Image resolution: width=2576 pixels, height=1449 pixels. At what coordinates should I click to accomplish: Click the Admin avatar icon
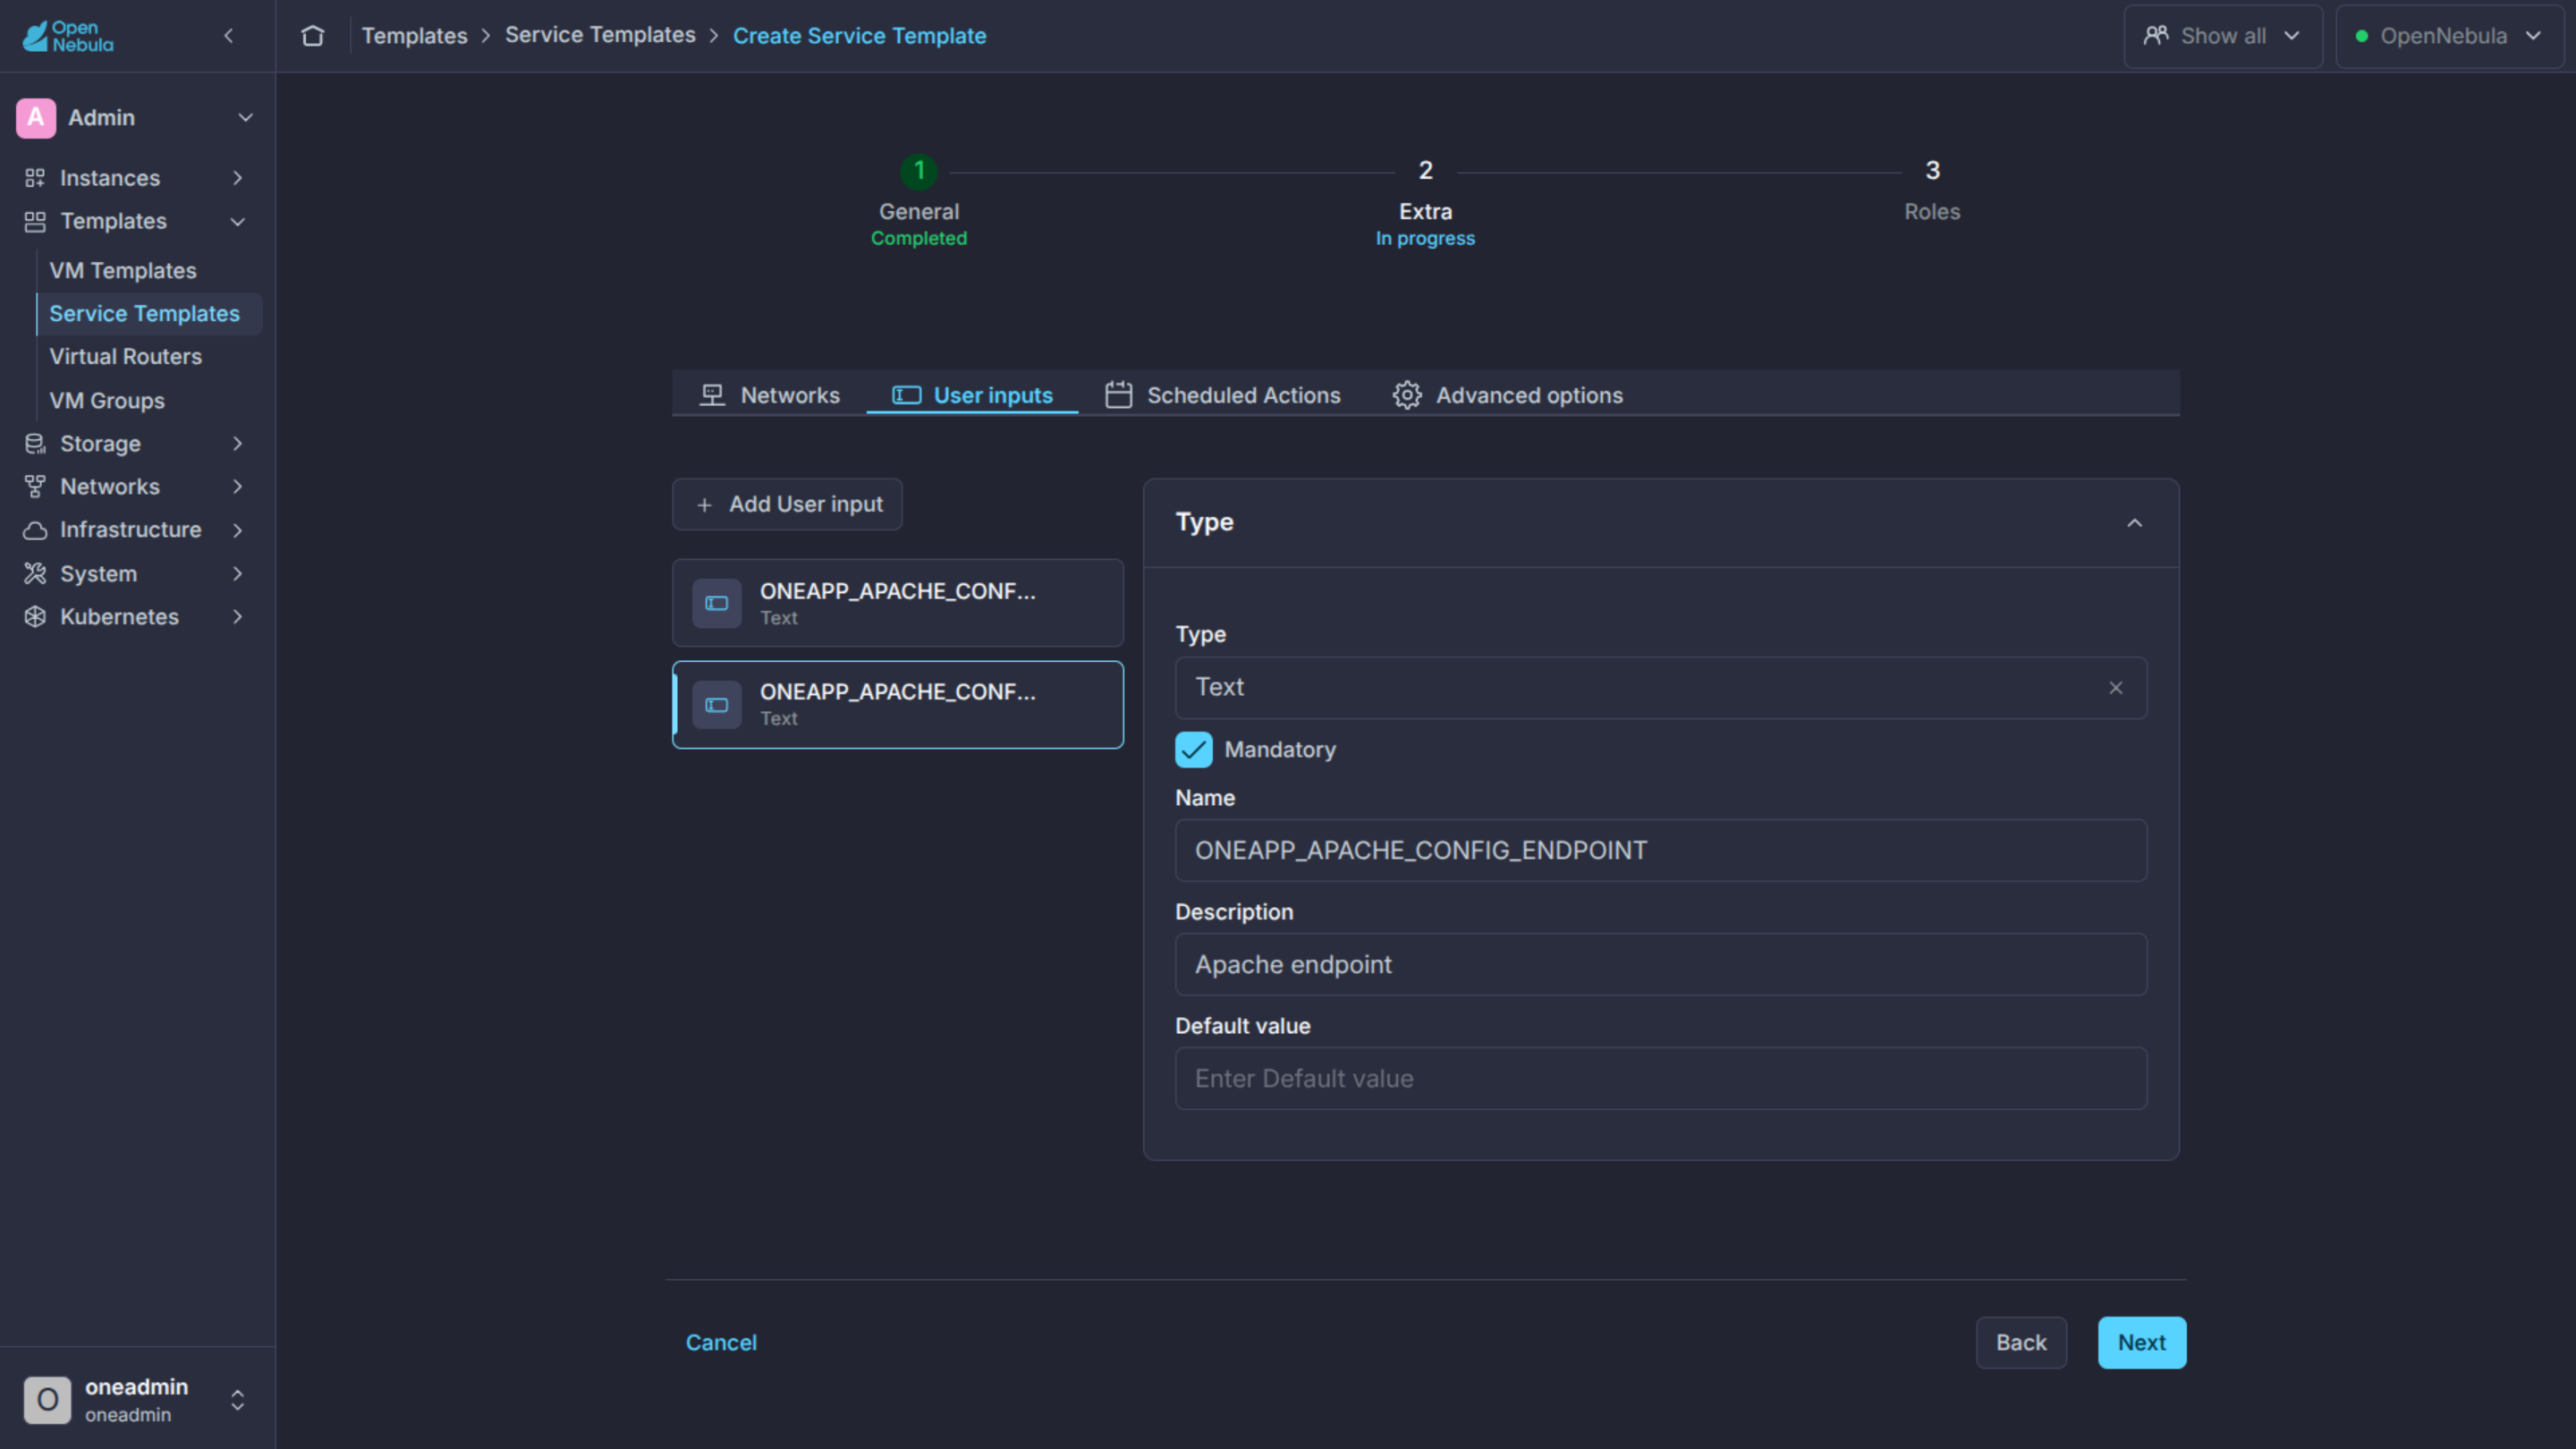coord(36,118)
